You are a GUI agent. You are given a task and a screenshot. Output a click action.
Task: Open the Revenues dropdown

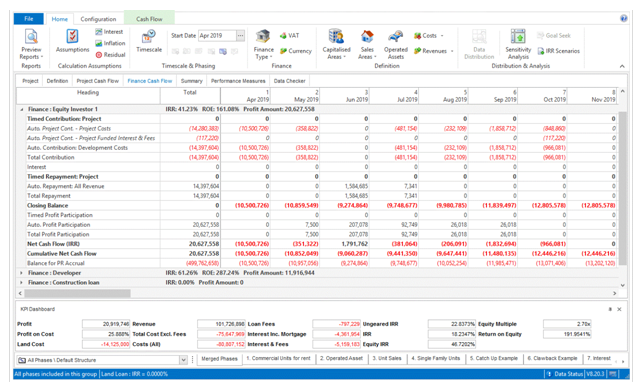[434, 51]
